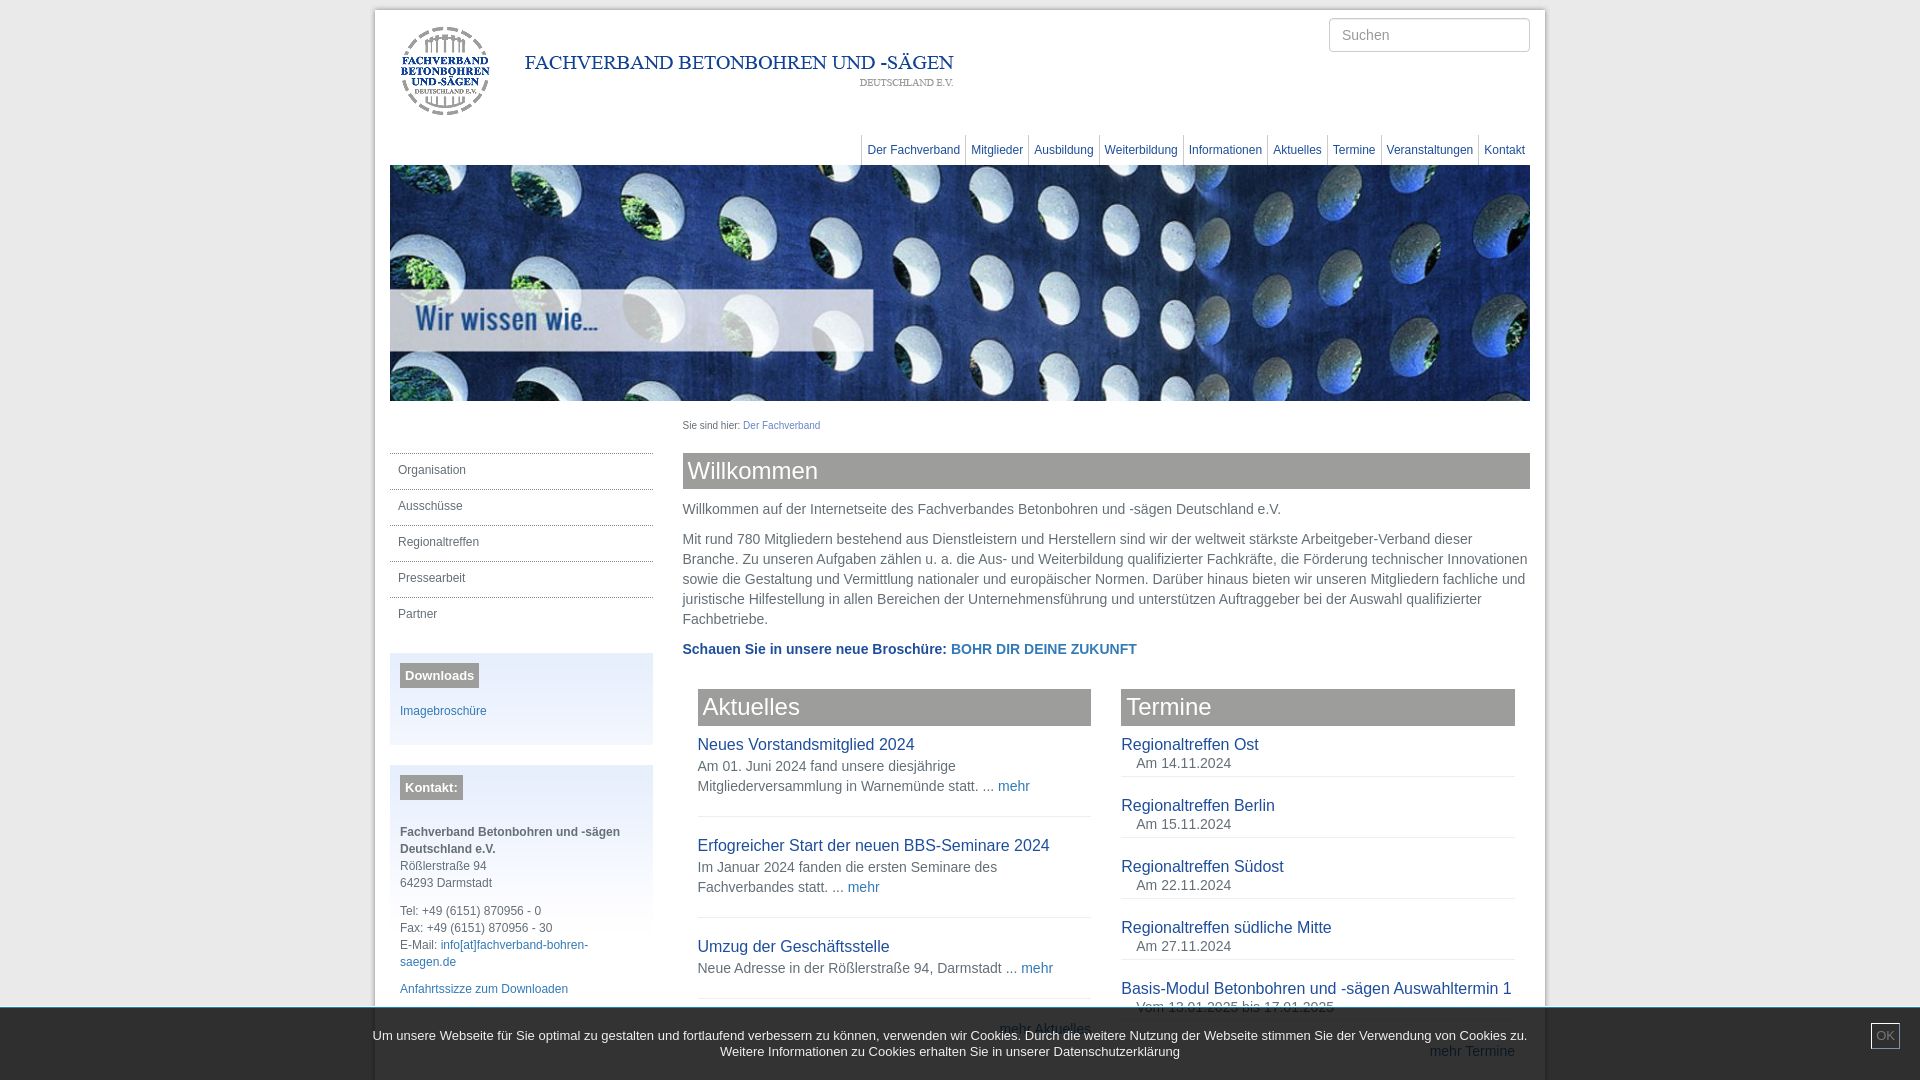Click the 'Am 22.11.2024' date text
Viewport: 1920px width, 1080px height.
[x=1183, y=885]
